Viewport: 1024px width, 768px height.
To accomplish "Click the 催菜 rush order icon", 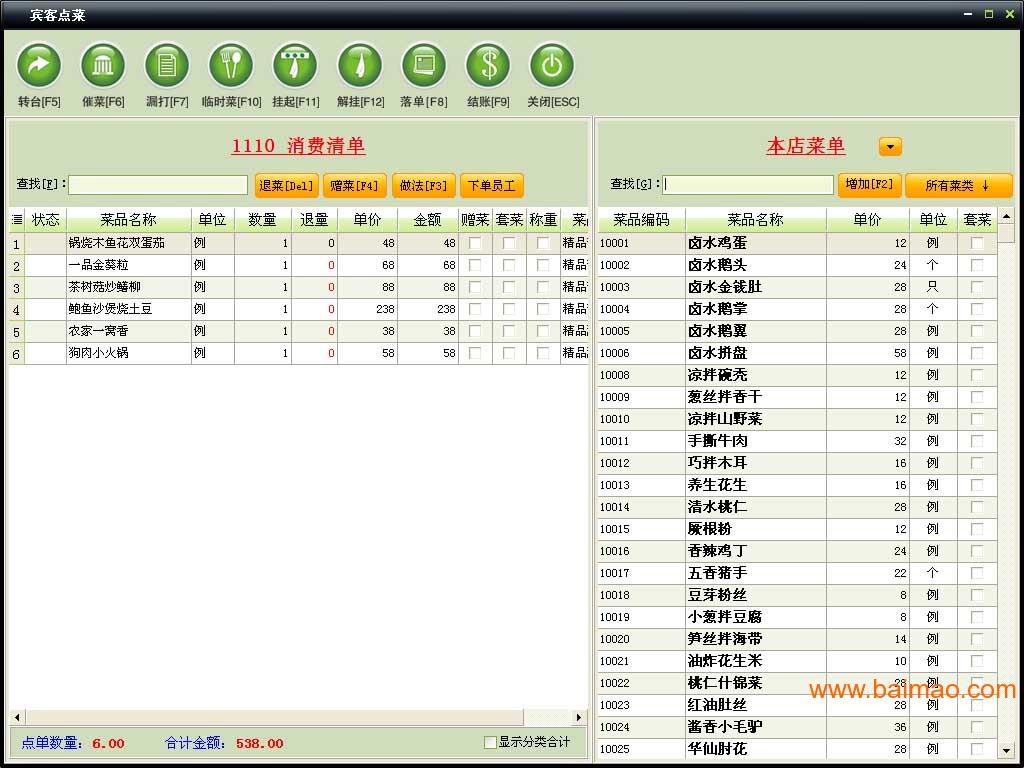I will pyautogui.click(x=103, y=66).
